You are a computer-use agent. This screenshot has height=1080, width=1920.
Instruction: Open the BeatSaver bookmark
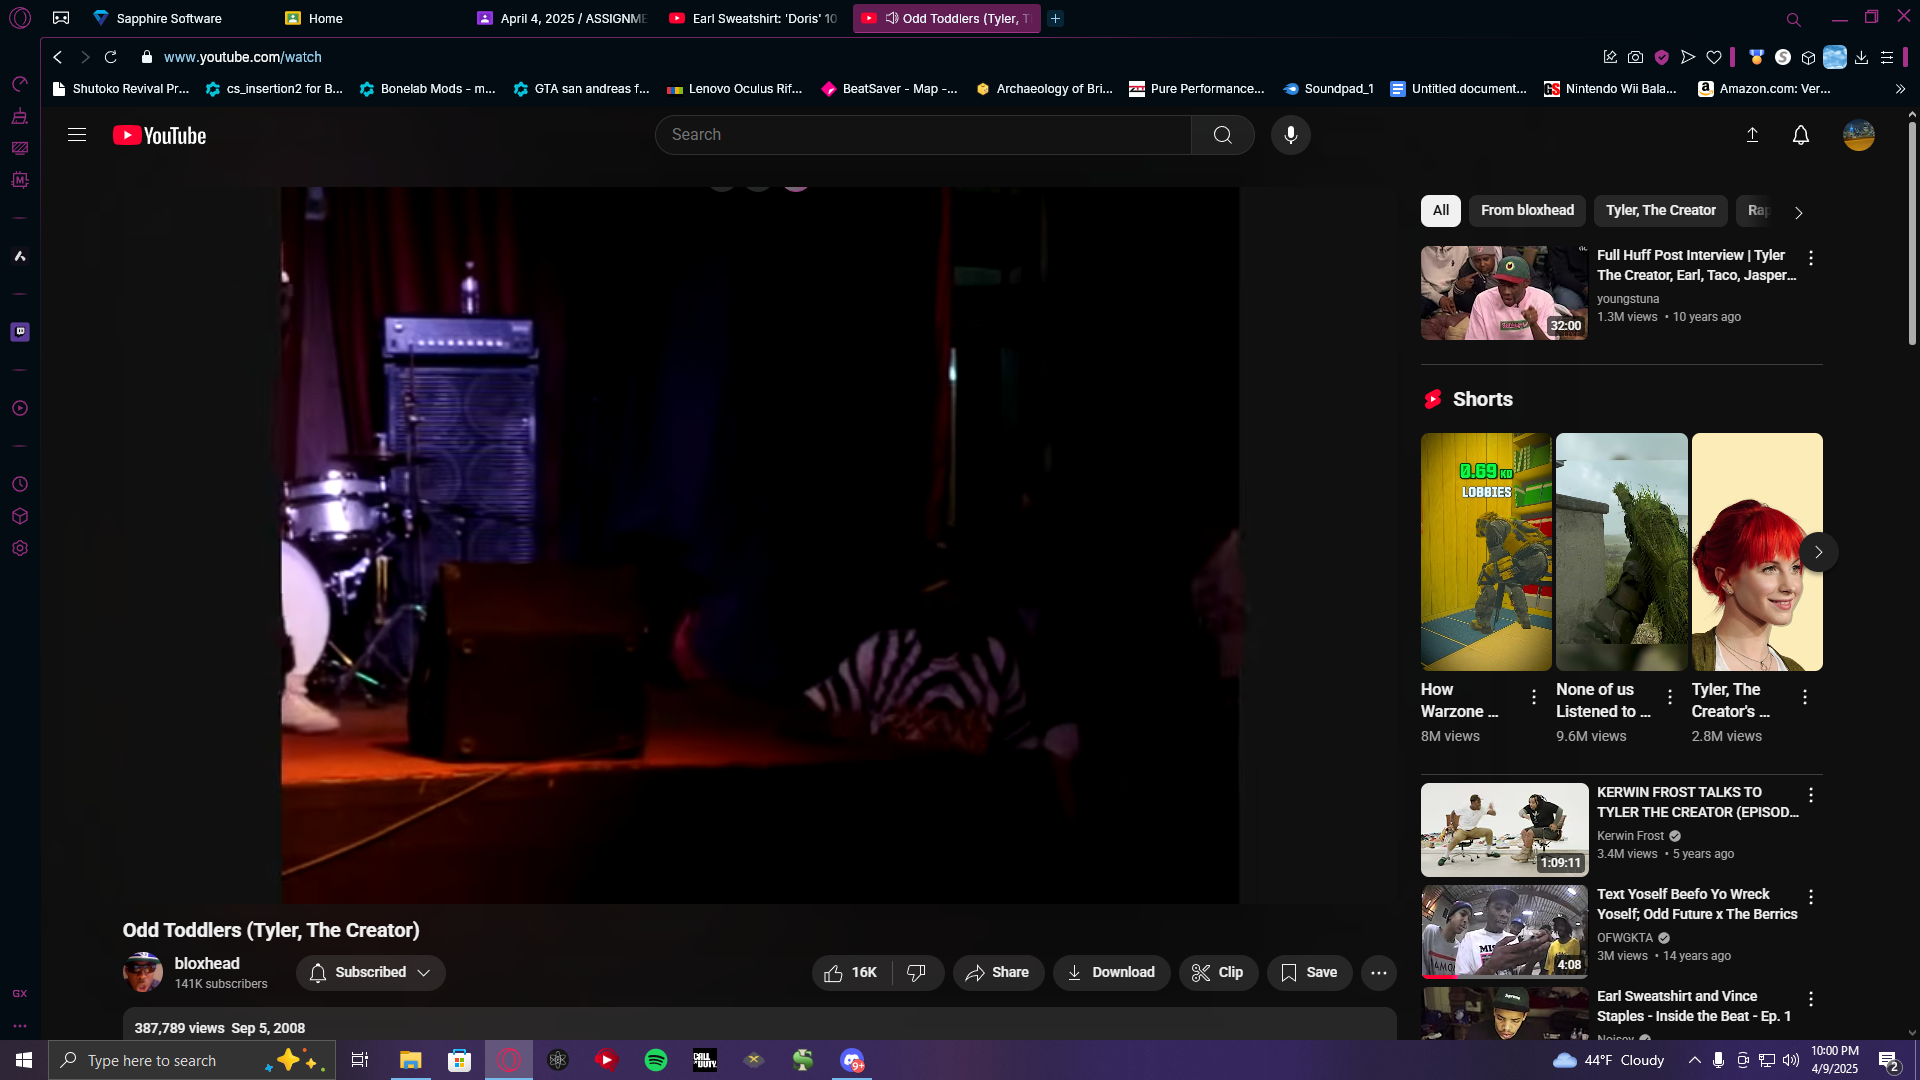(x=890, y=89)
